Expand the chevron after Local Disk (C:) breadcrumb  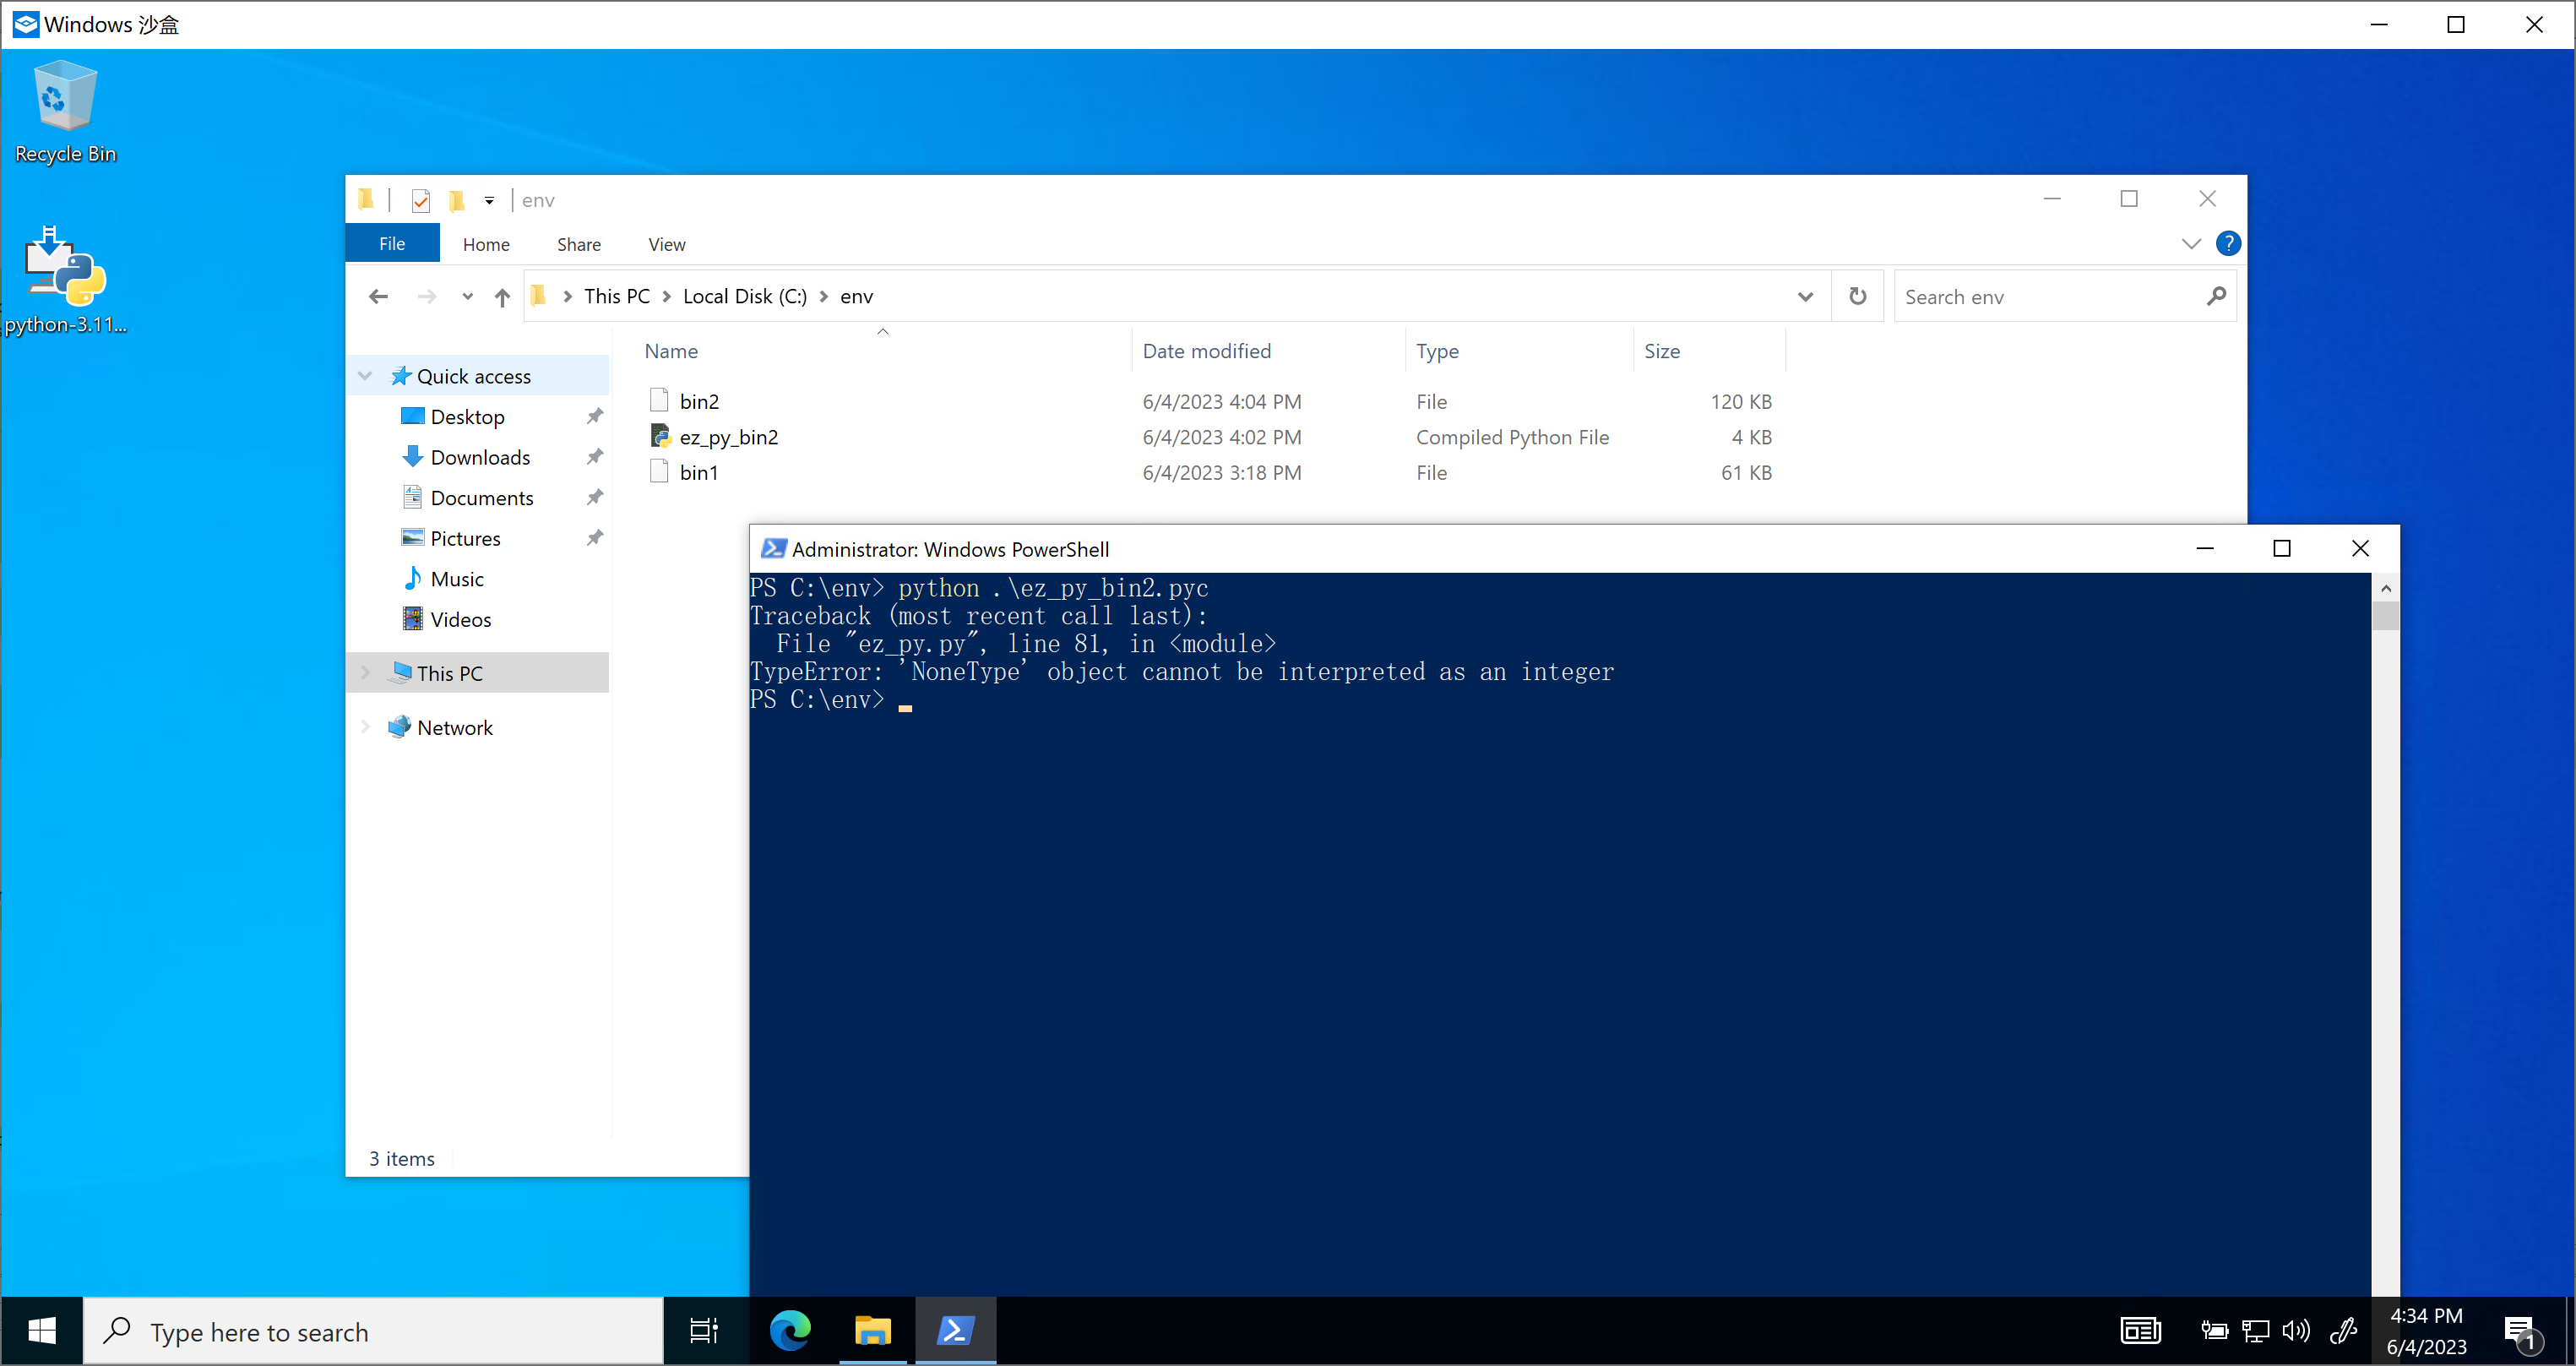point(824,296)
